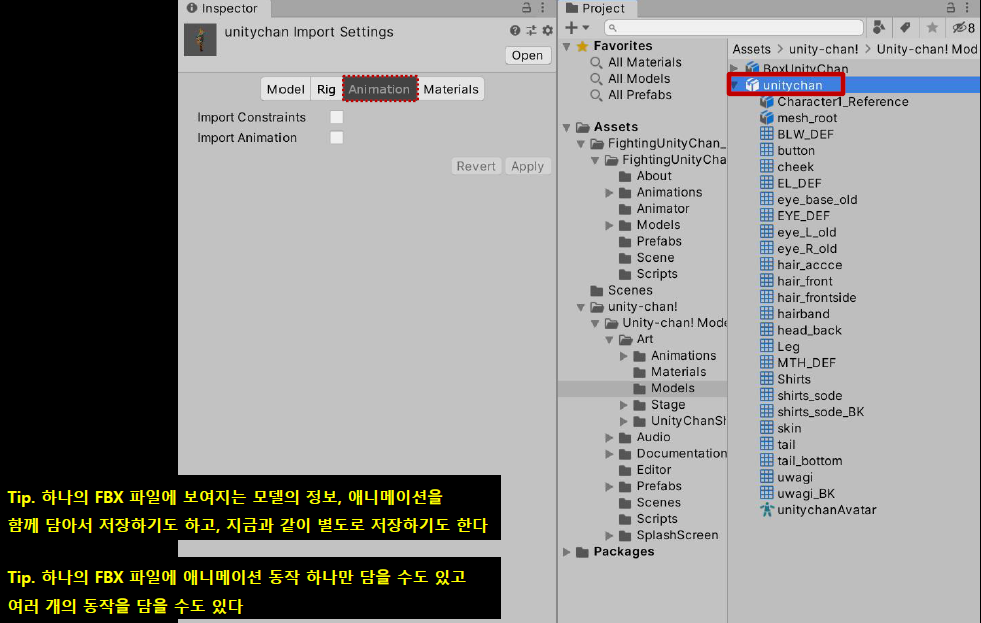Expand the SplashScreen folder

[x=609, y=535]
